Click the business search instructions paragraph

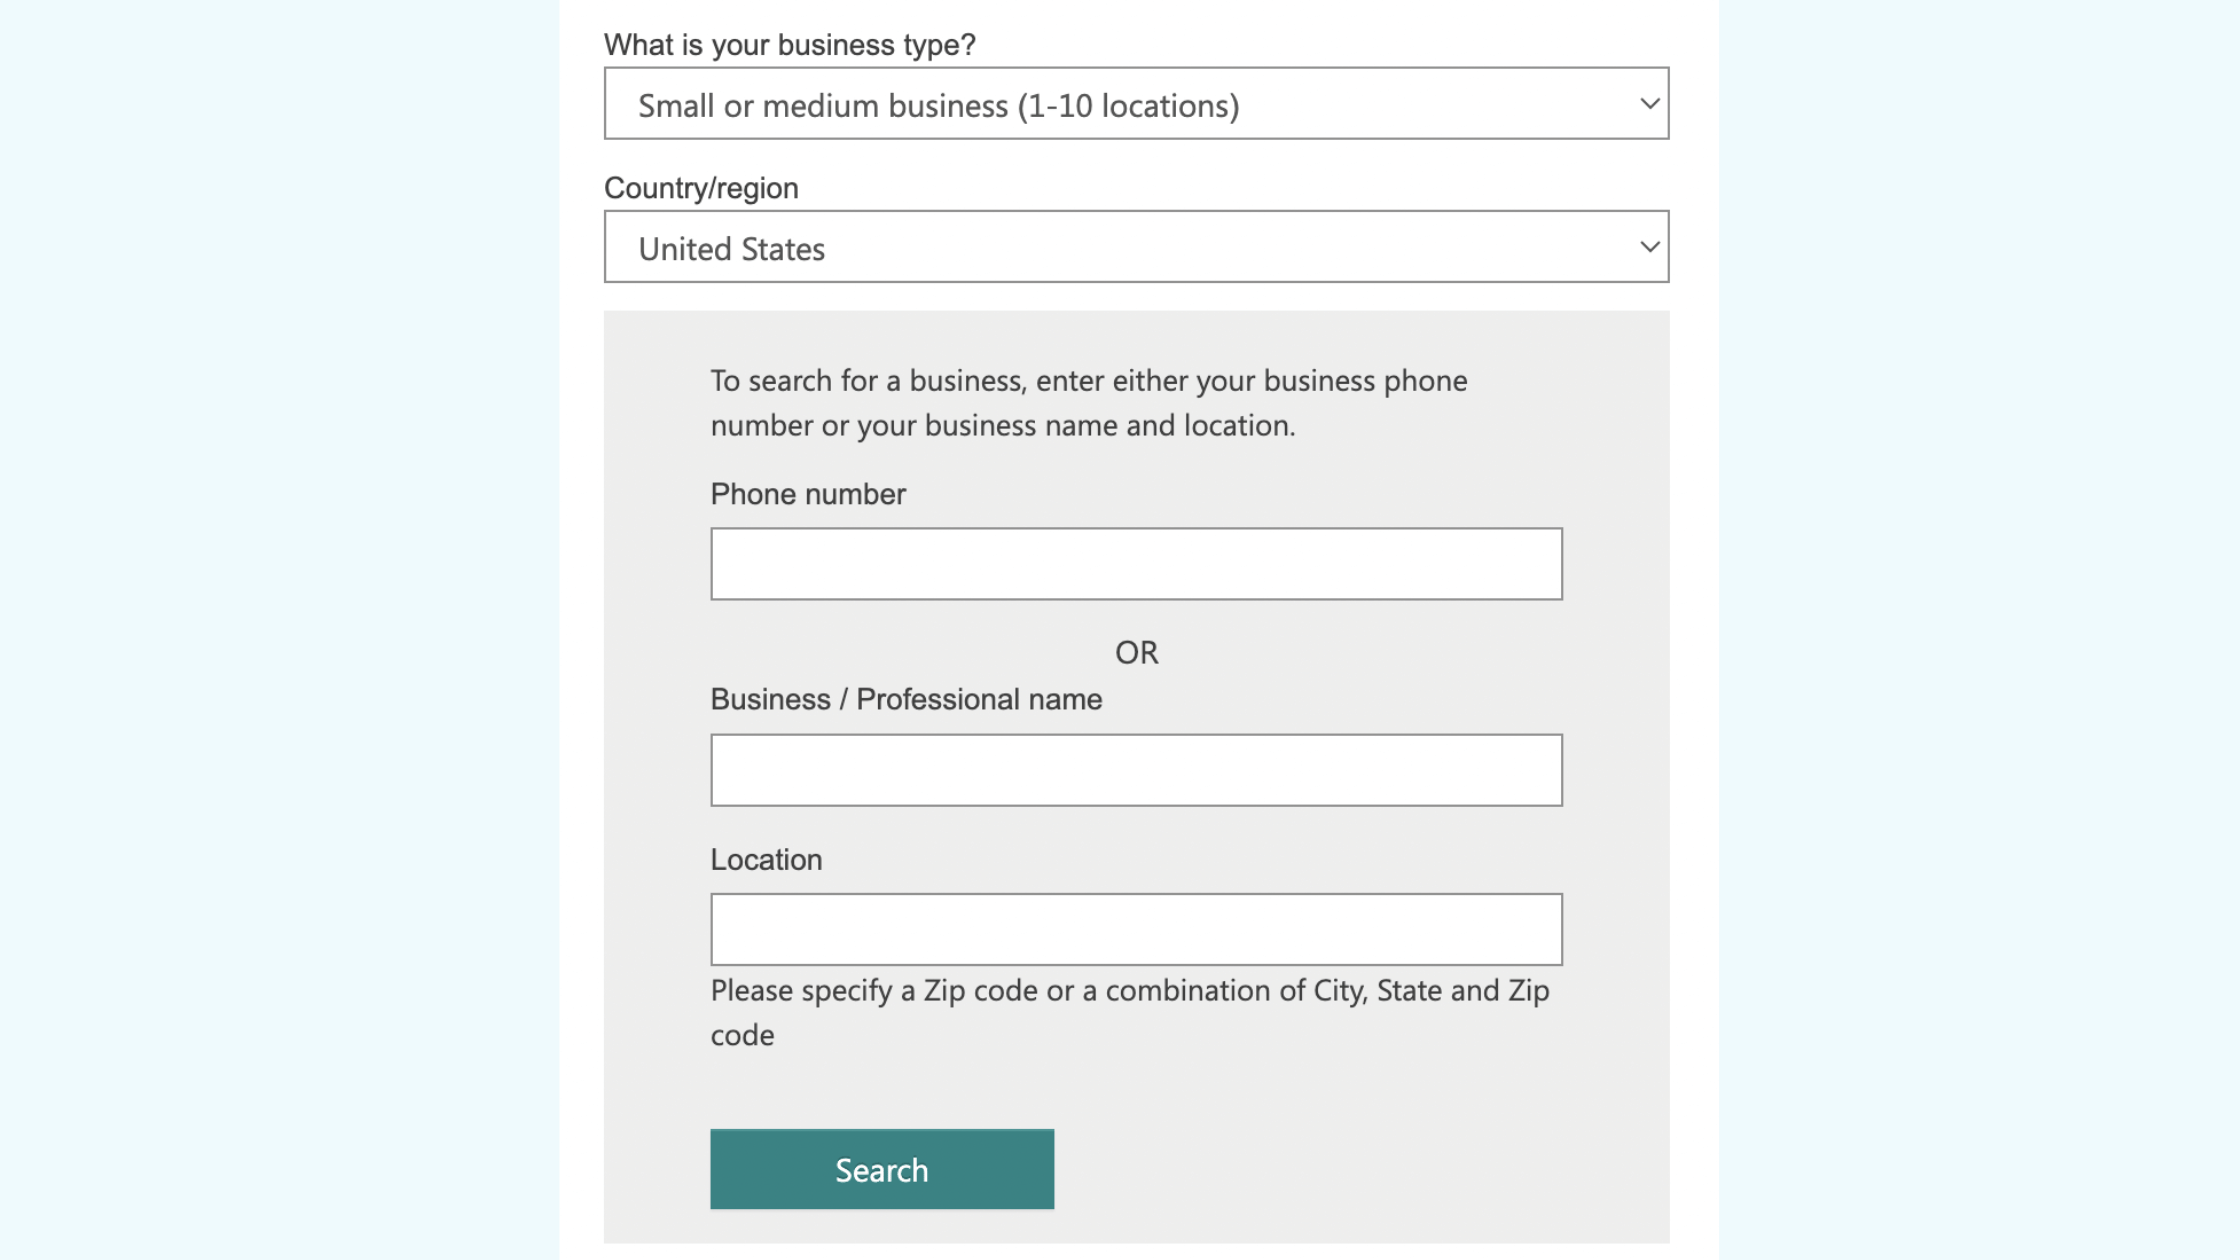1089,402
